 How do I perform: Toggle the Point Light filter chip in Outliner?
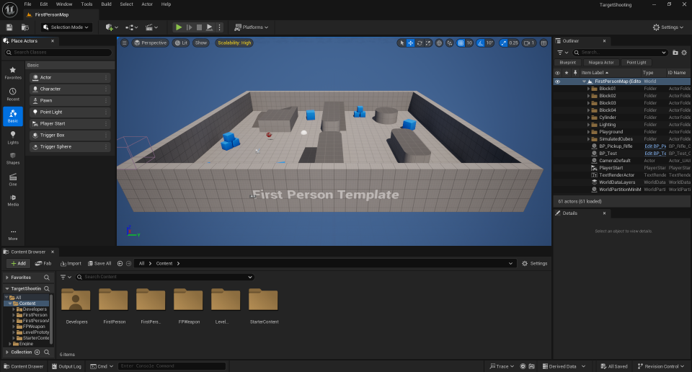coord(636,63)
